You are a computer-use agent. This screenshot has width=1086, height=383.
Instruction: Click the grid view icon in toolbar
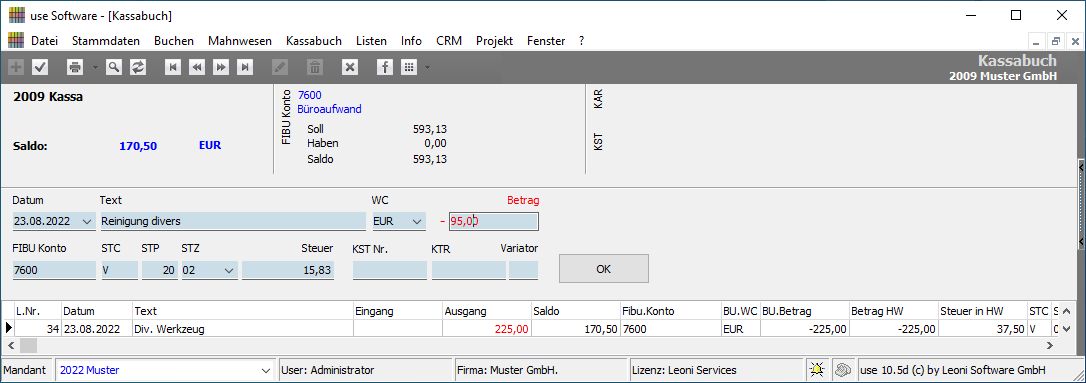(409, 67)
